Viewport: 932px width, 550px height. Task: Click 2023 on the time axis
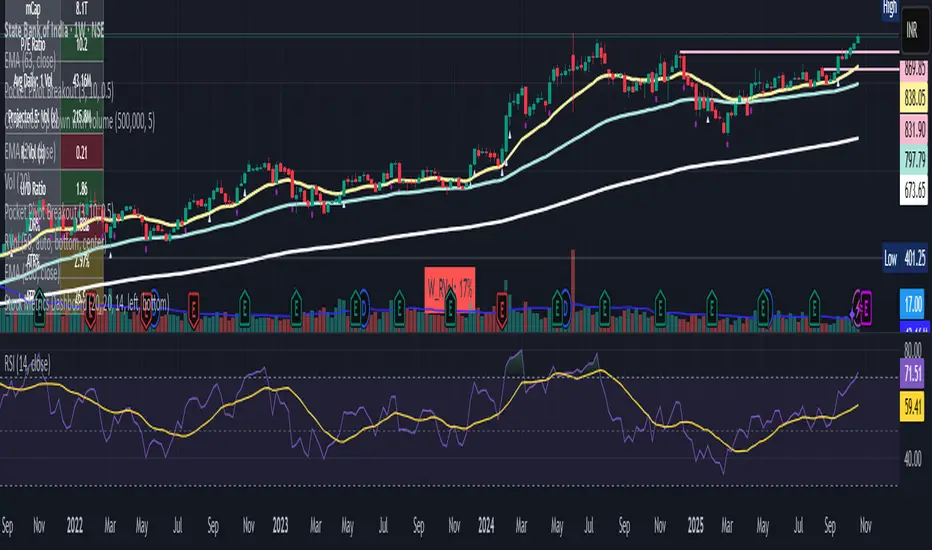tap(280, 526)
